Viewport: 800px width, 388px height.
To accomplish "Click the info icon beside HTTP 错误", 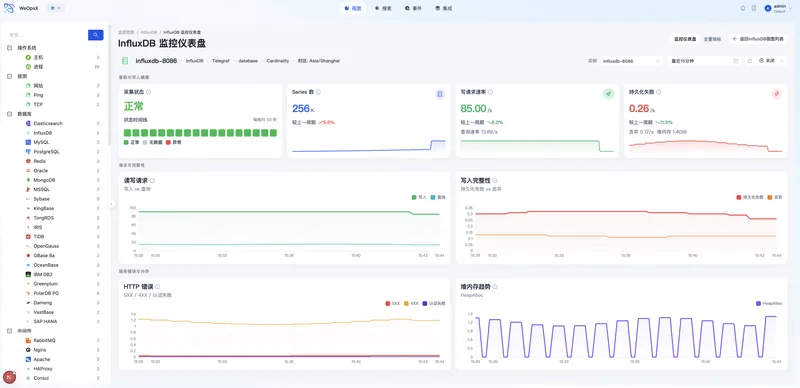I will coord(158,287).
